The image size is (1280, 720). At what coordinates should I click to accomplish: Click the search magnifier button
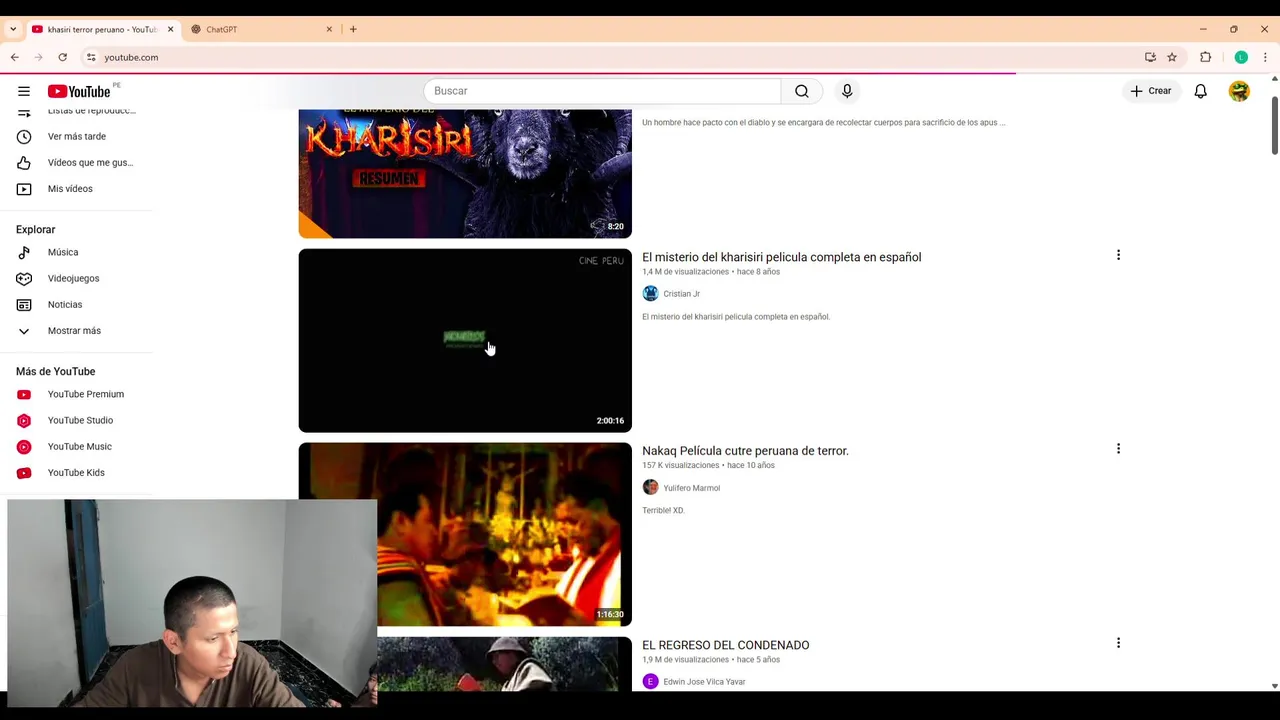(x=802, y=91)
